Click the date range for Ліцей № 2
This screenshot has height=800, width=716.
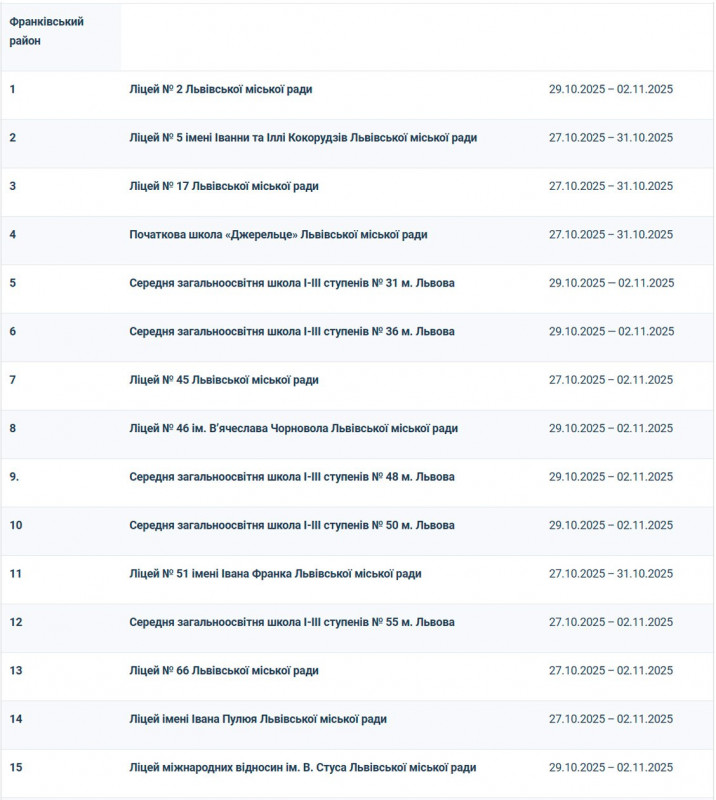pos(611,89)
